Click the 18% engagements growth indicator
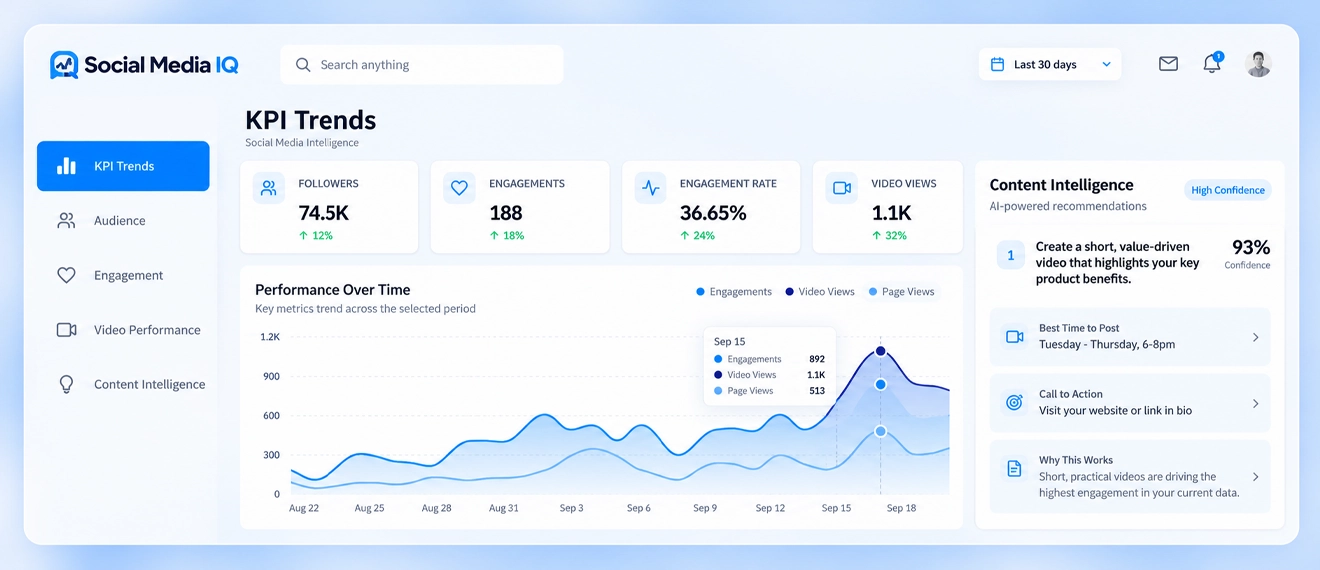The height and width of the screenshot is (570, 1320). tap(506, 236)
